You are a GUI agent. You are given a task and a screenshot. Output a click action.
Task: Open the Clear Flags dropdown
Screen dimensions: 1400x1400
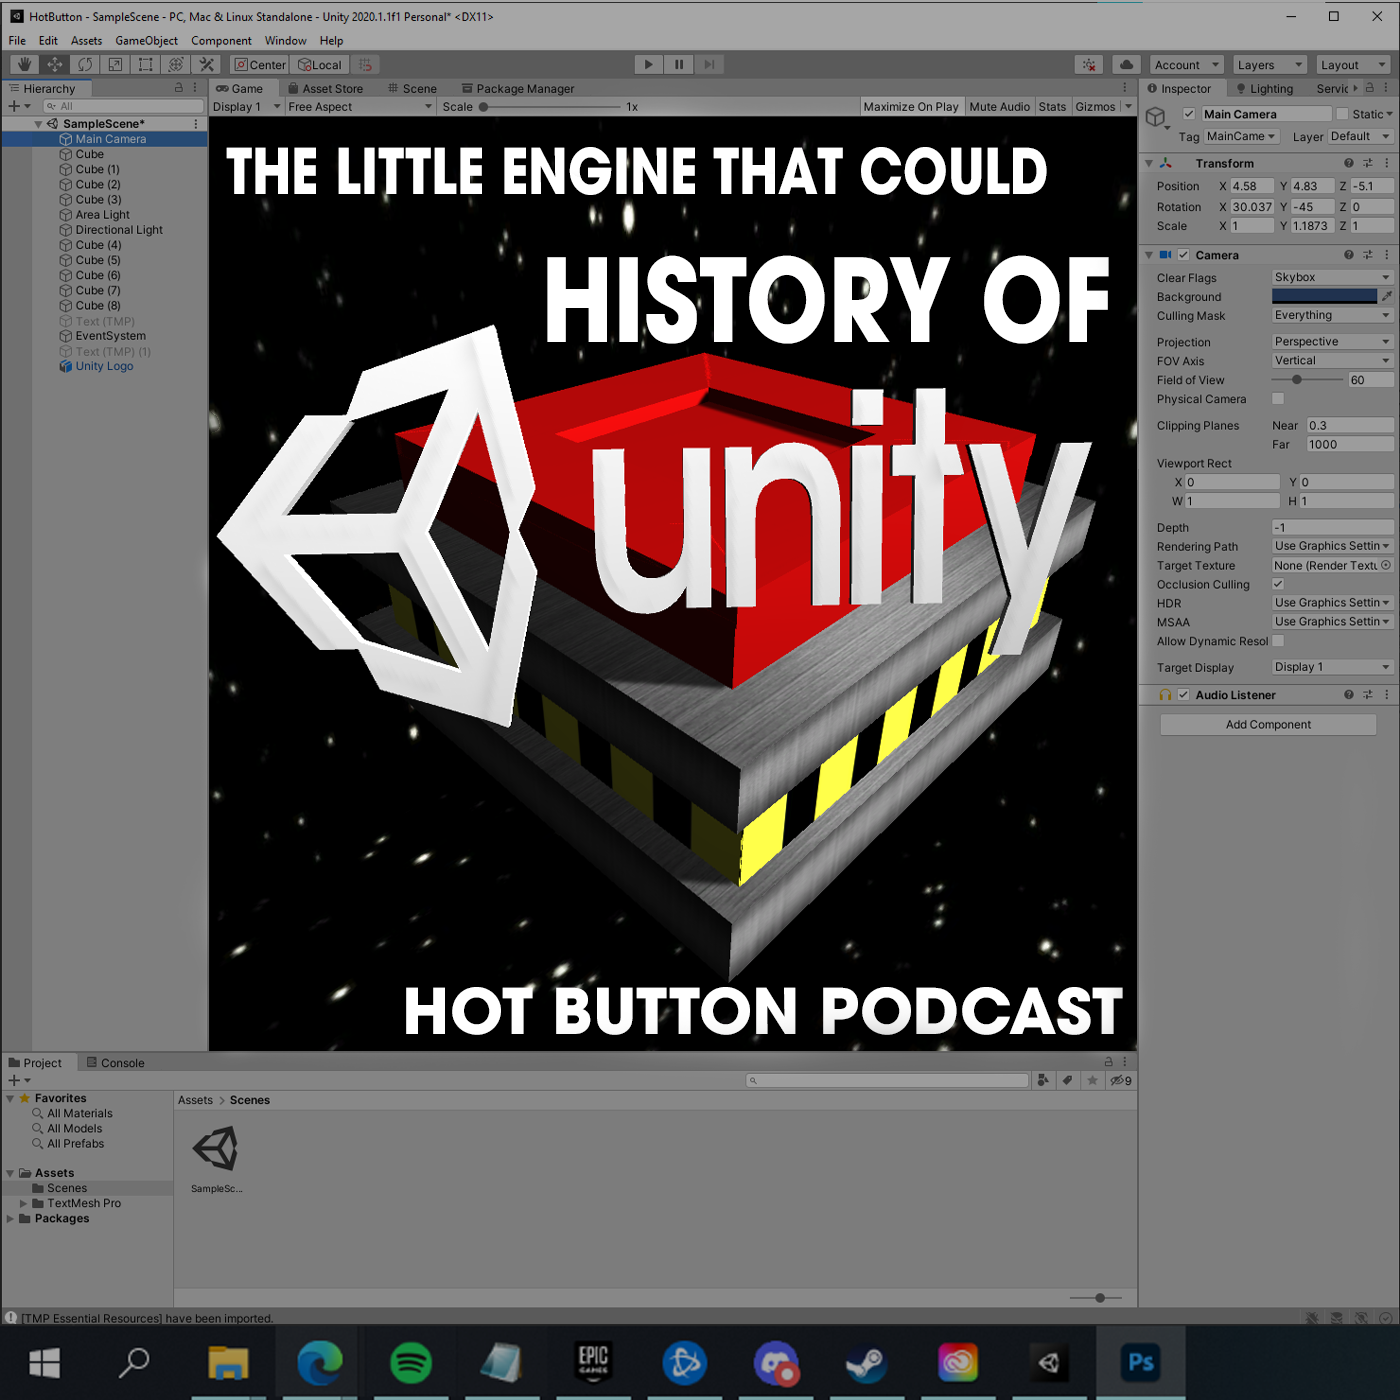click(x=1331, y=278)
